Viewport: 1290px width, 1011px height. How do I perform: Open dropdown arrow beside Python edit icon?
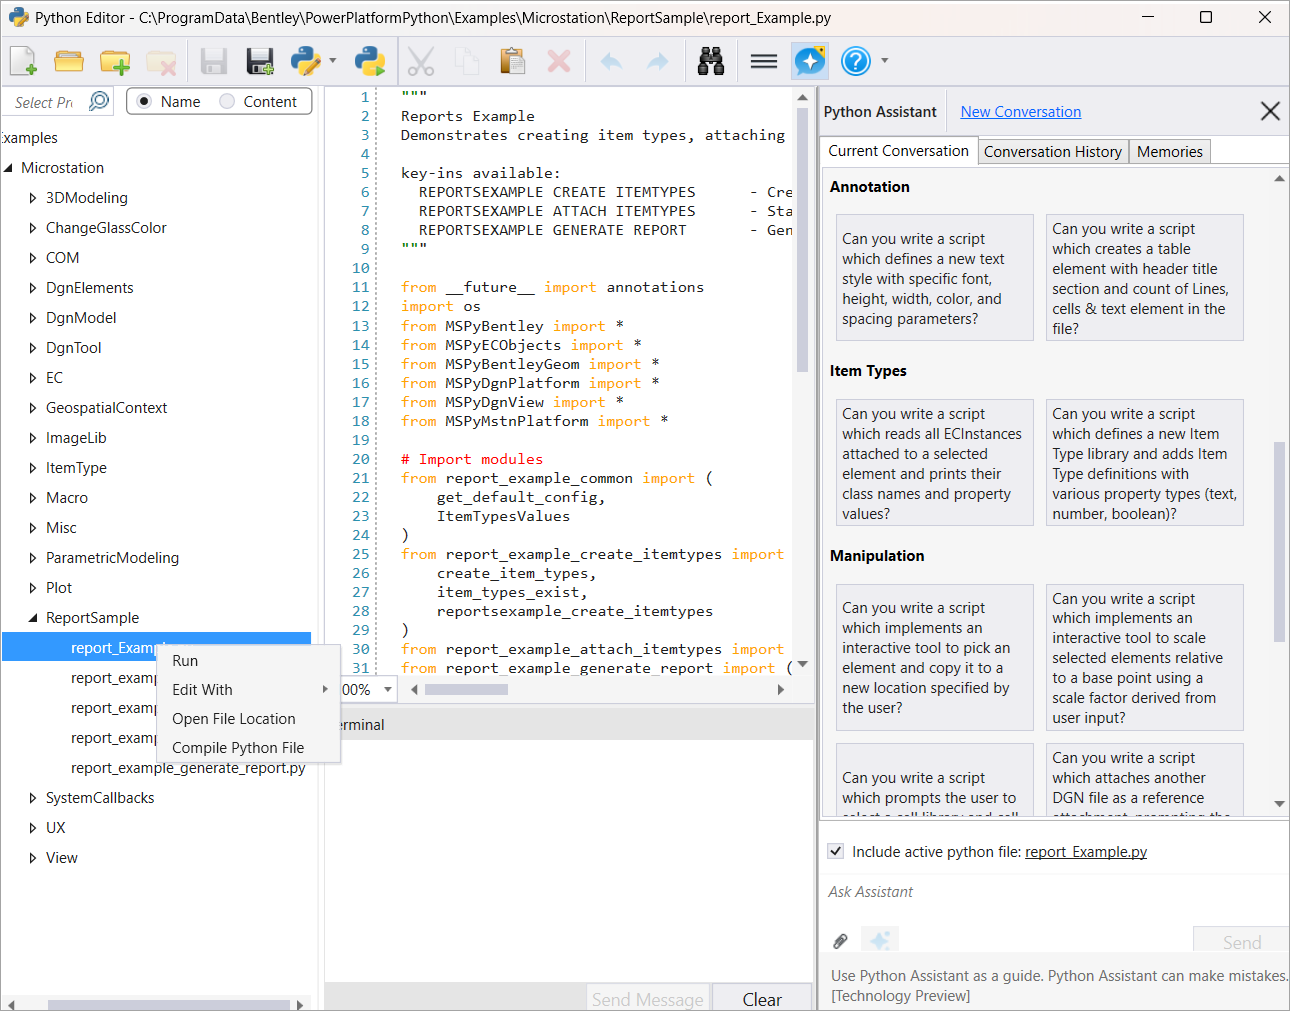click(333, 61)
